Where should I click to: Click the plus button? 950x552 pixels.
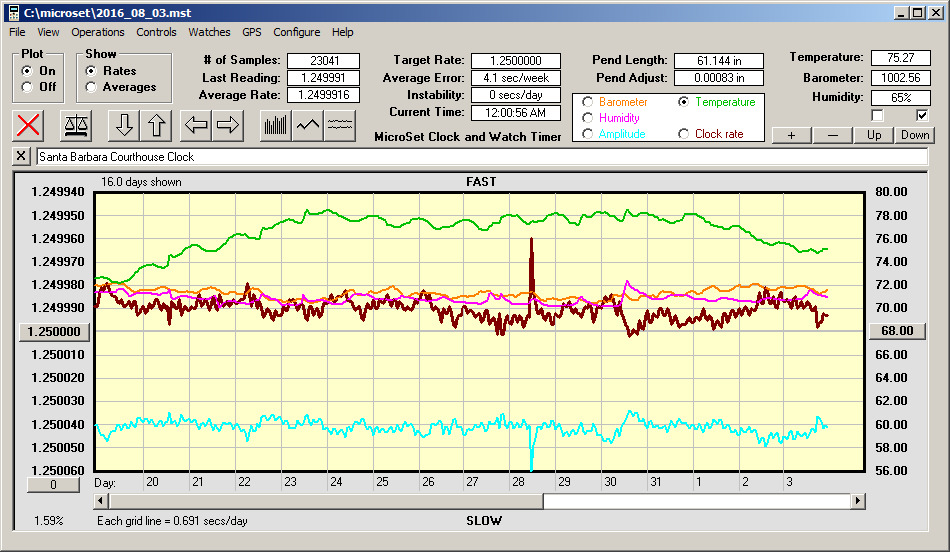[791, 135]
